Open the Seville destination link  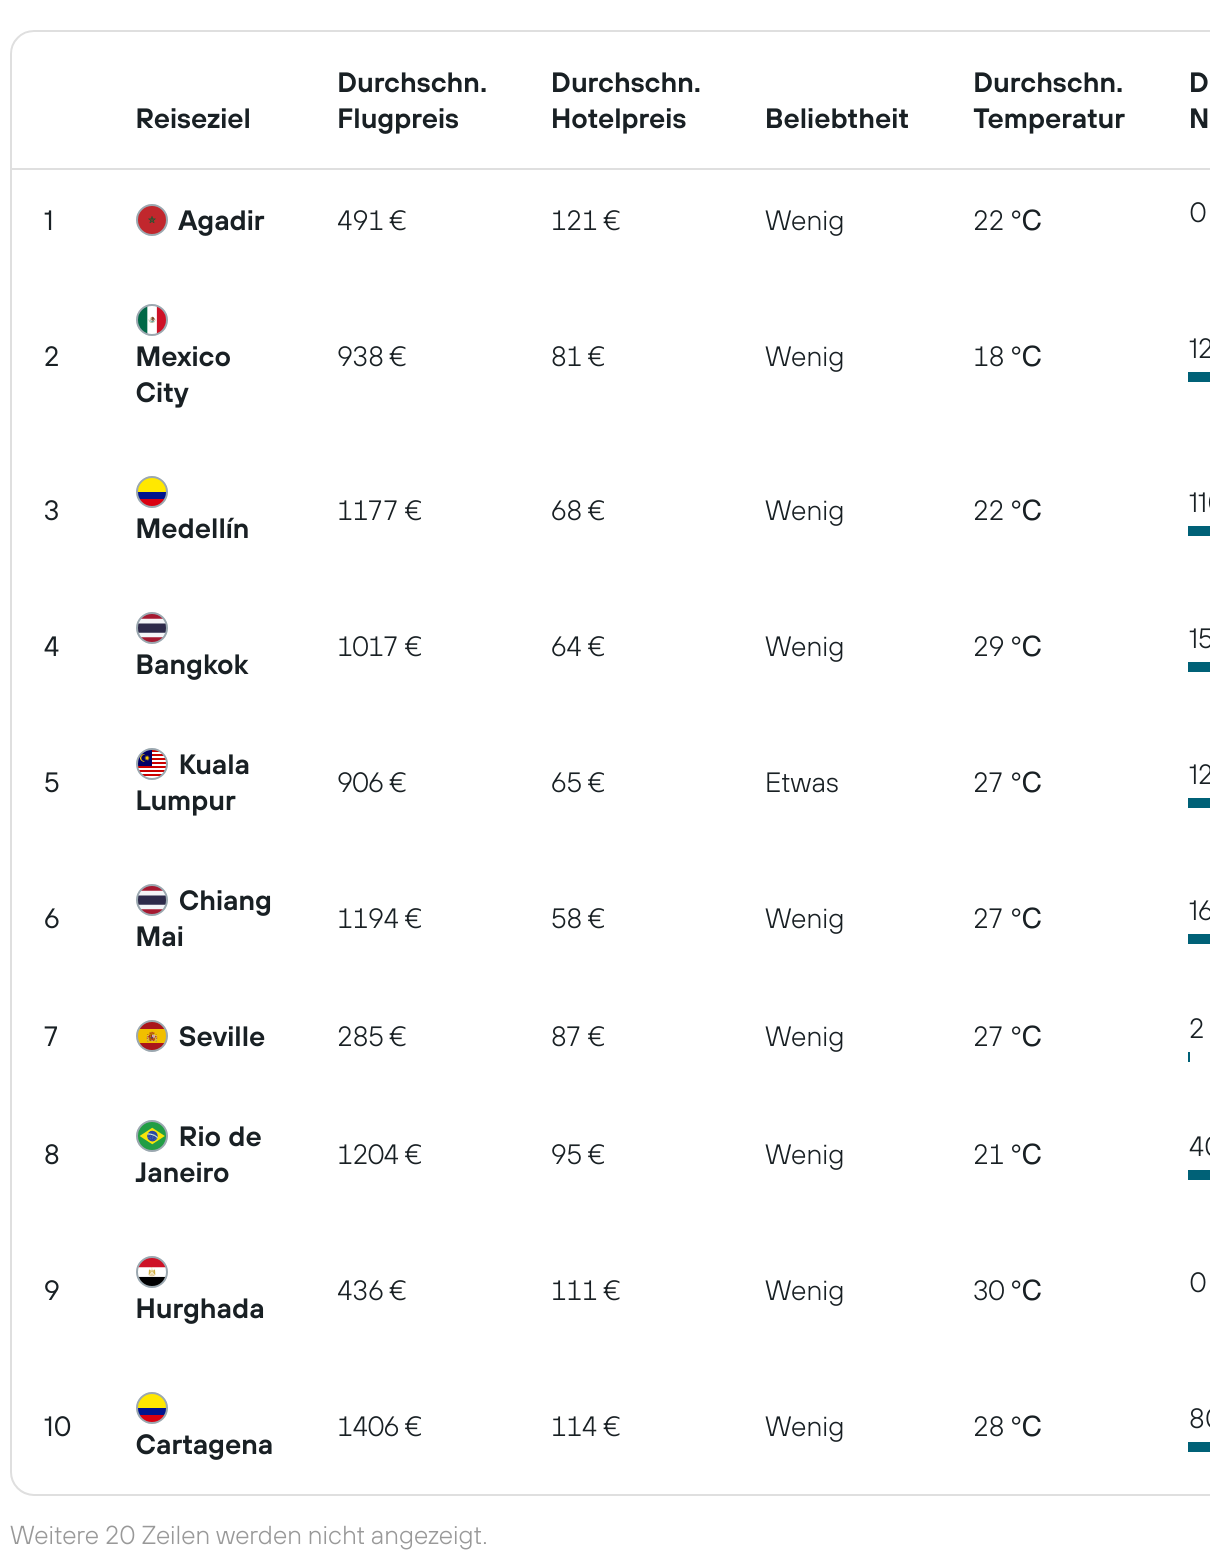222,1036
